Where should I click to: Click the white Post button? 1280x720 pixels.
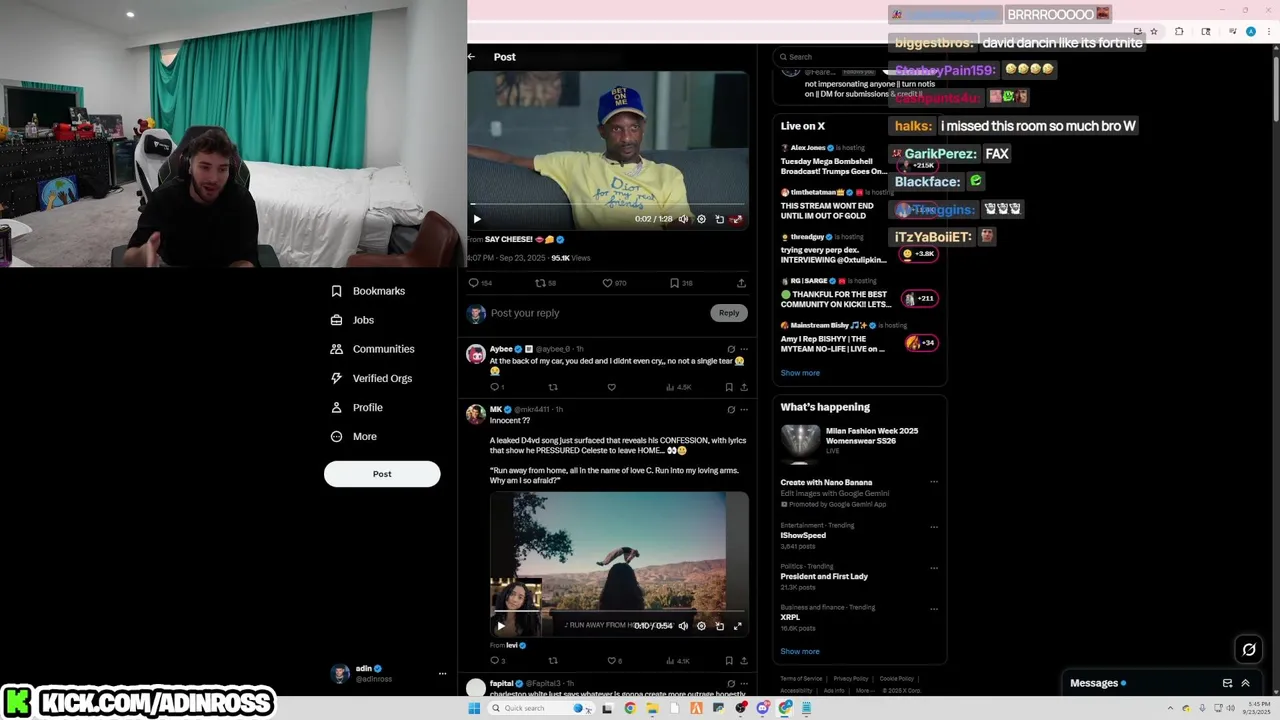382,474
